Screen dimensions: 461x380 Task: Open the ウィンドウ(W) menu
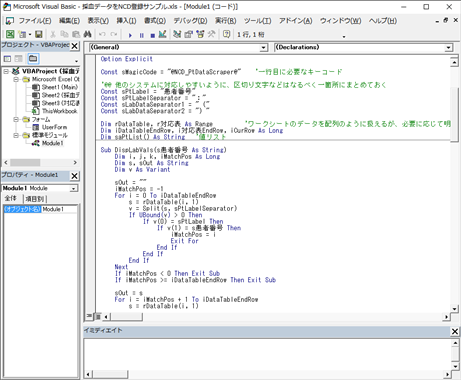340,21
